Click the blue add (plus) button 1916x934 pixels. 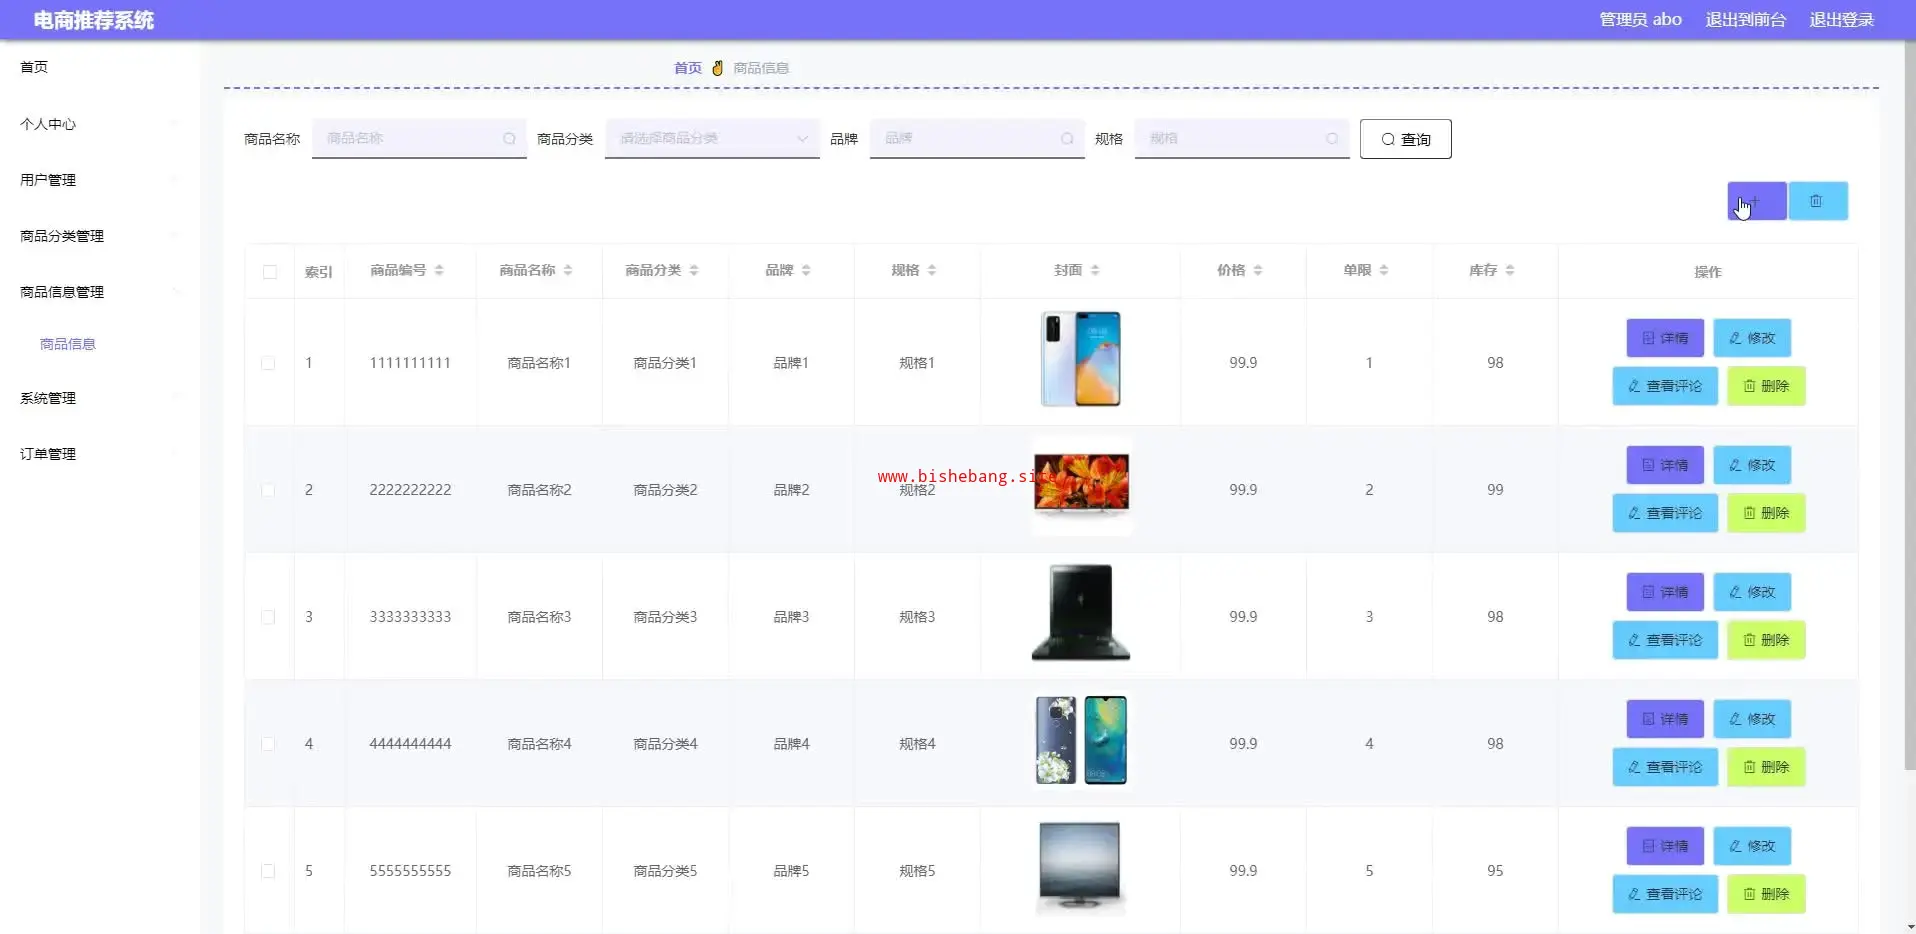pyautogui.click(x=1756, y=201)
